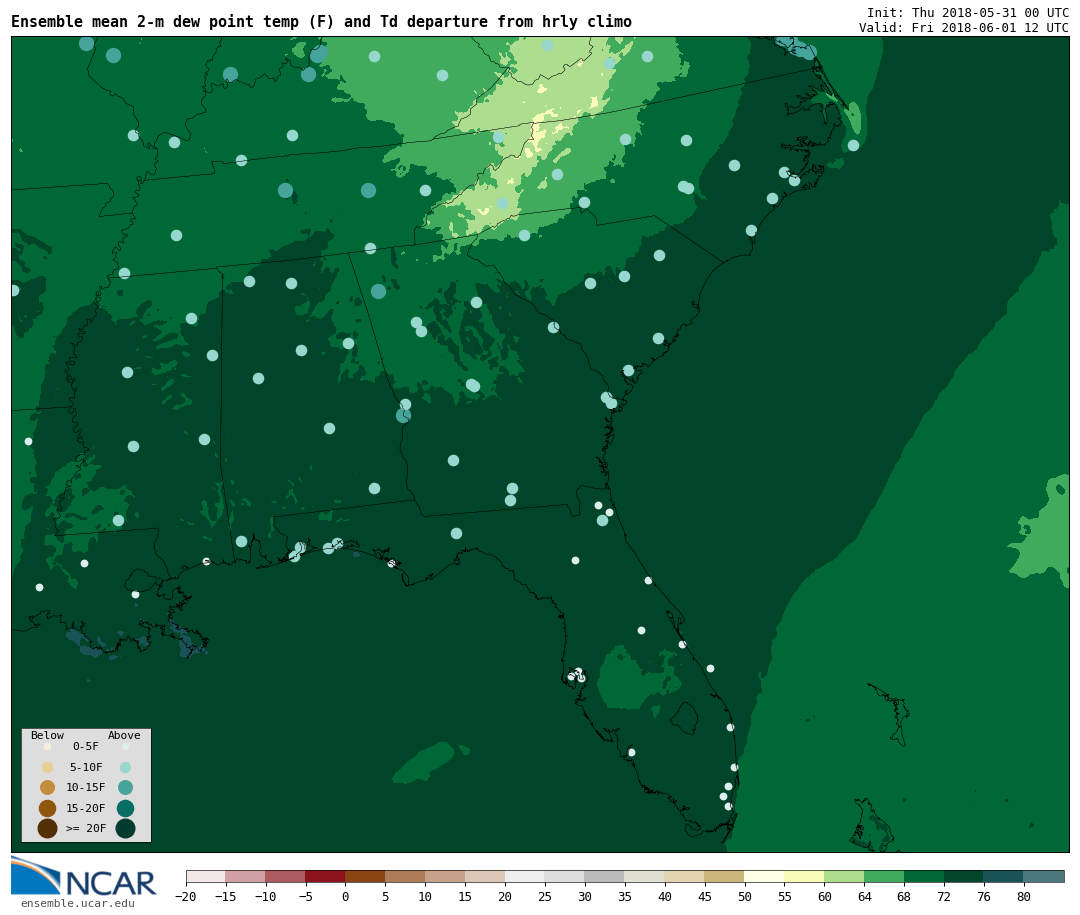Click the -20 colorbar tick label
This screenshot has width=1080, height=915.
[x=186, y=896]
